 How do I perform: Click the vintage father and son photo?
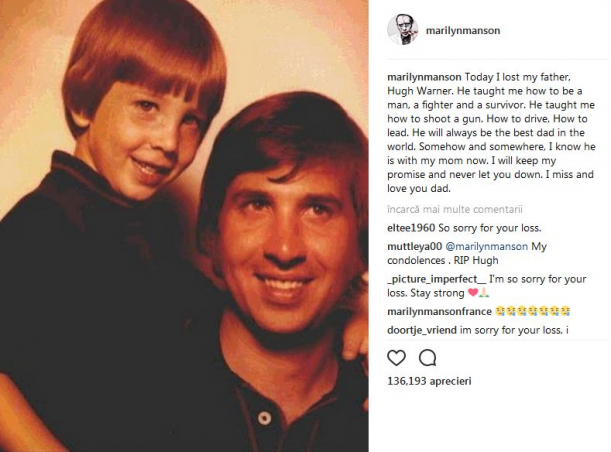184,226
